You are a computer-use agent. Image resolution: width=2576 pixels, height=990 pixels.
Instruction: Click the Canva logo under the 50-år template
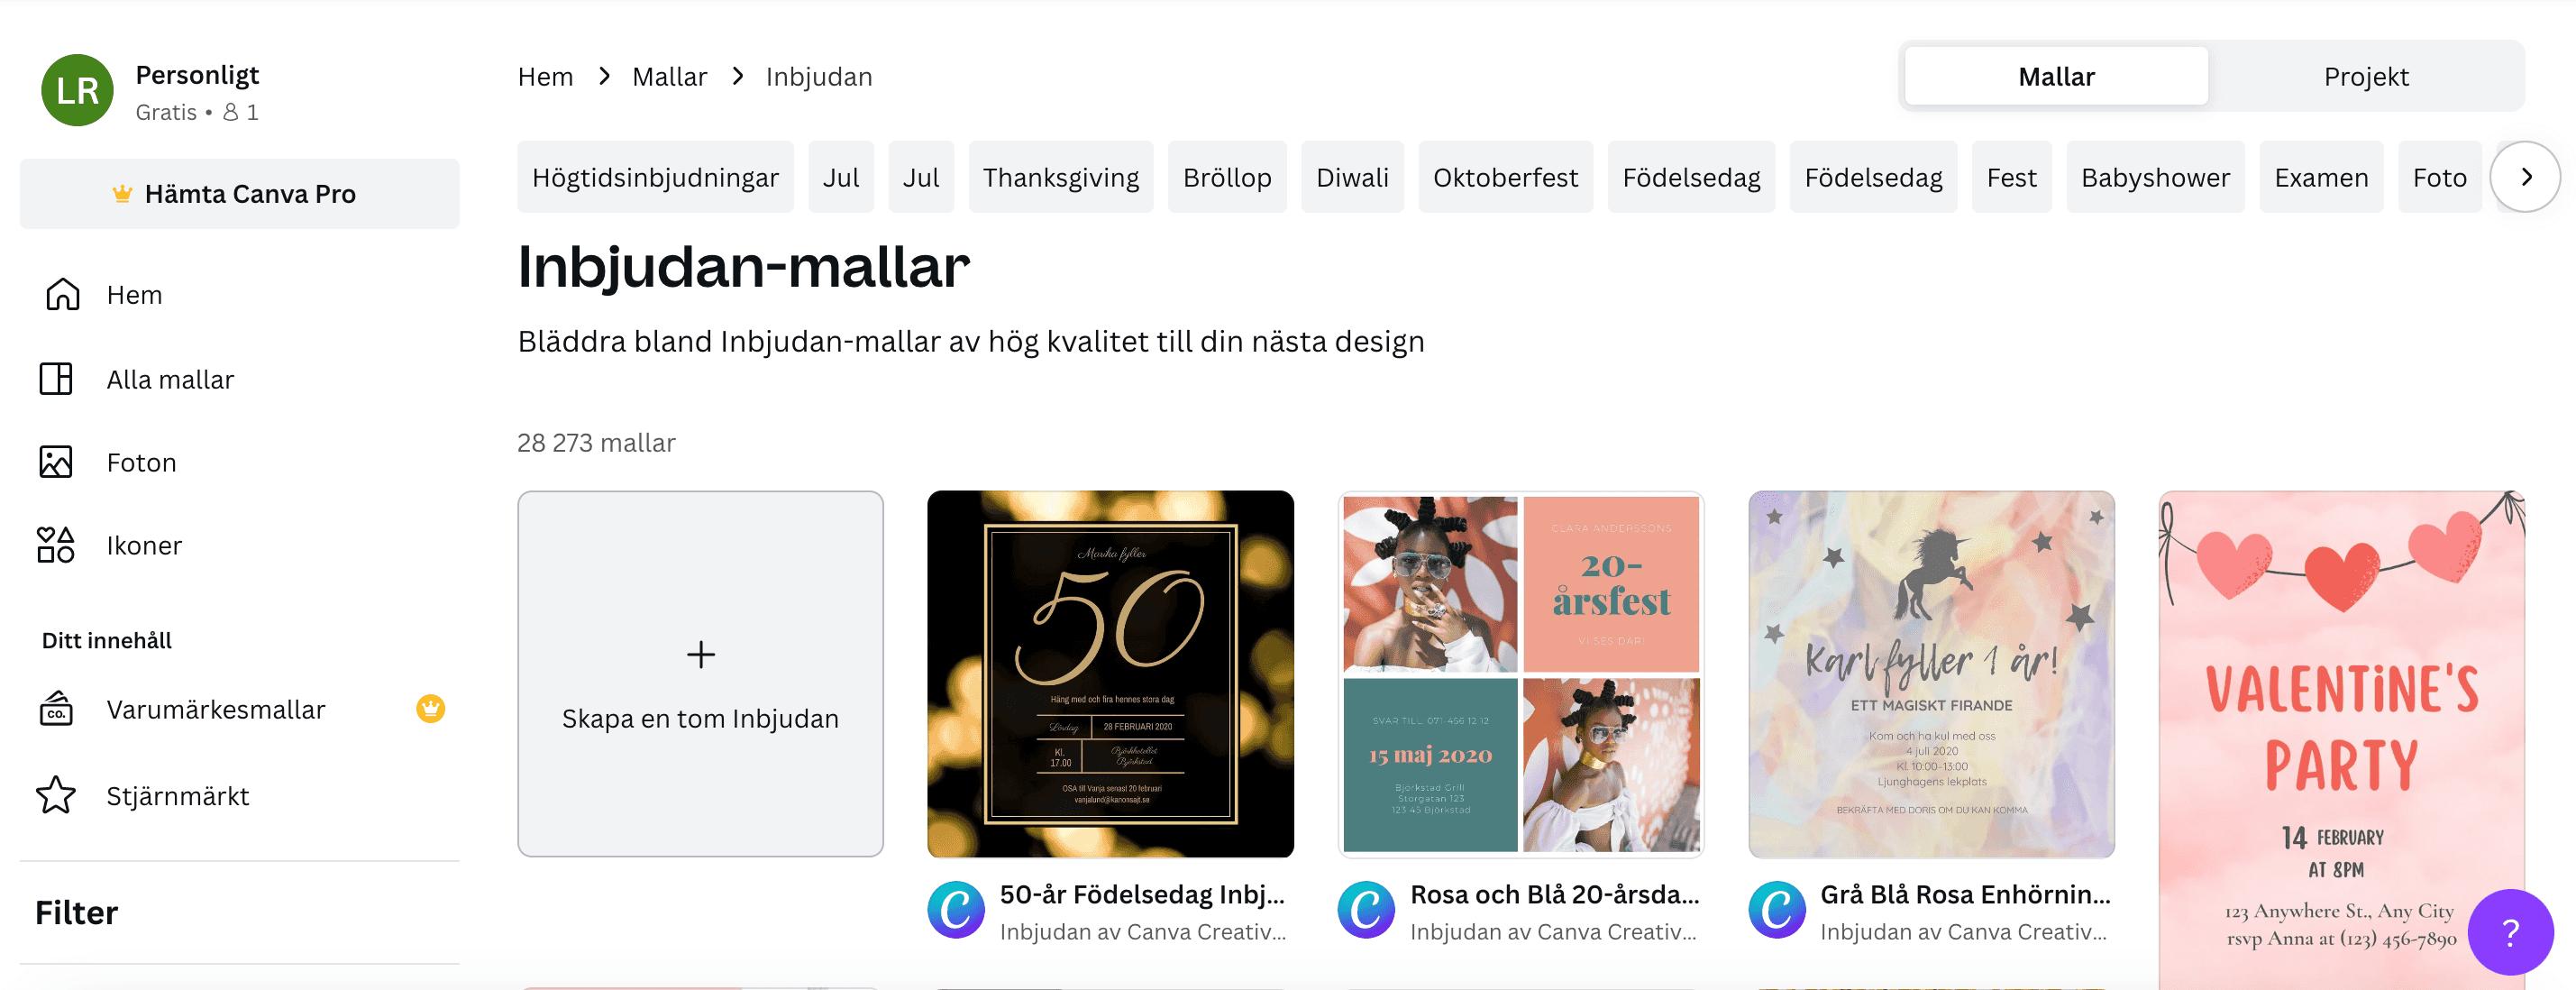[957, 910]
